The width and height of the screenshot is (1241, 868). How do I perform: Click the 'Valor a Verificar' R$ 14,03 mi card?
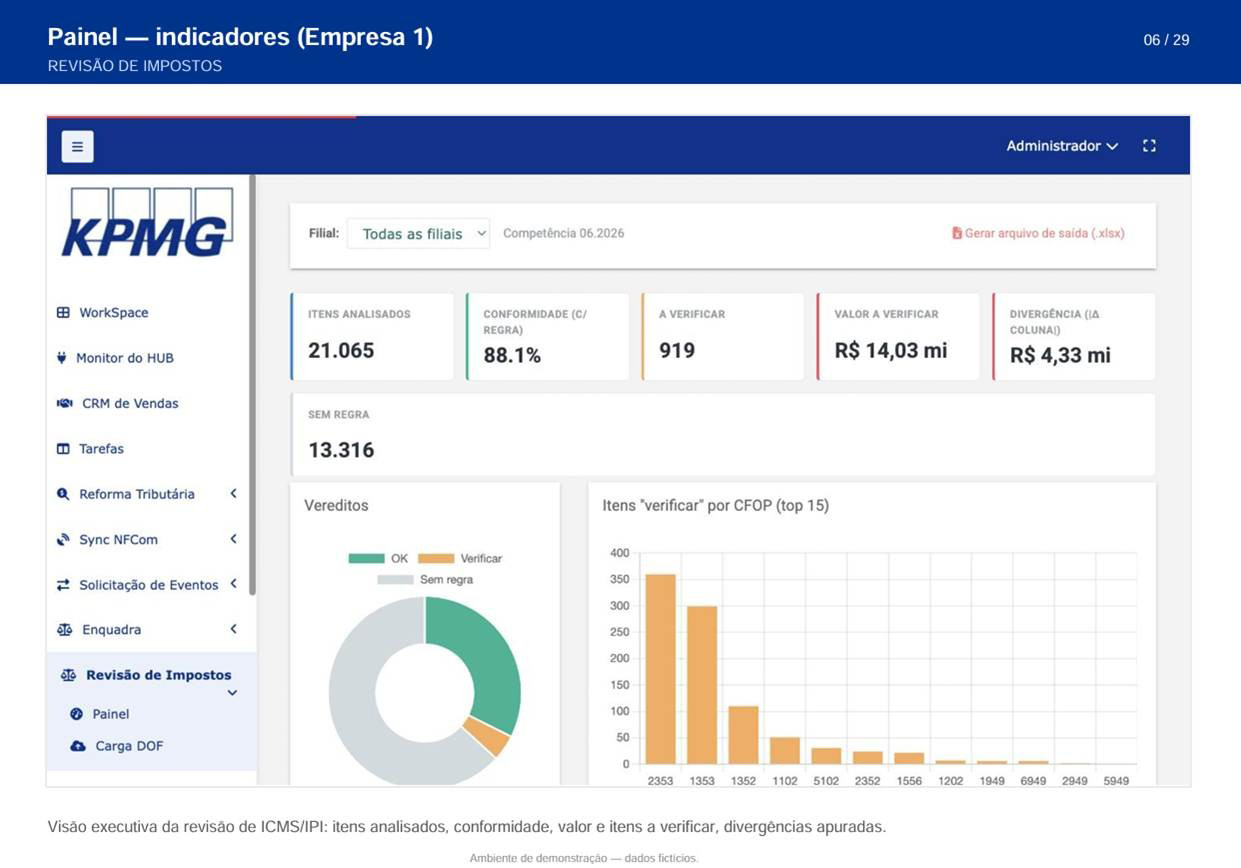pos(898,336)
